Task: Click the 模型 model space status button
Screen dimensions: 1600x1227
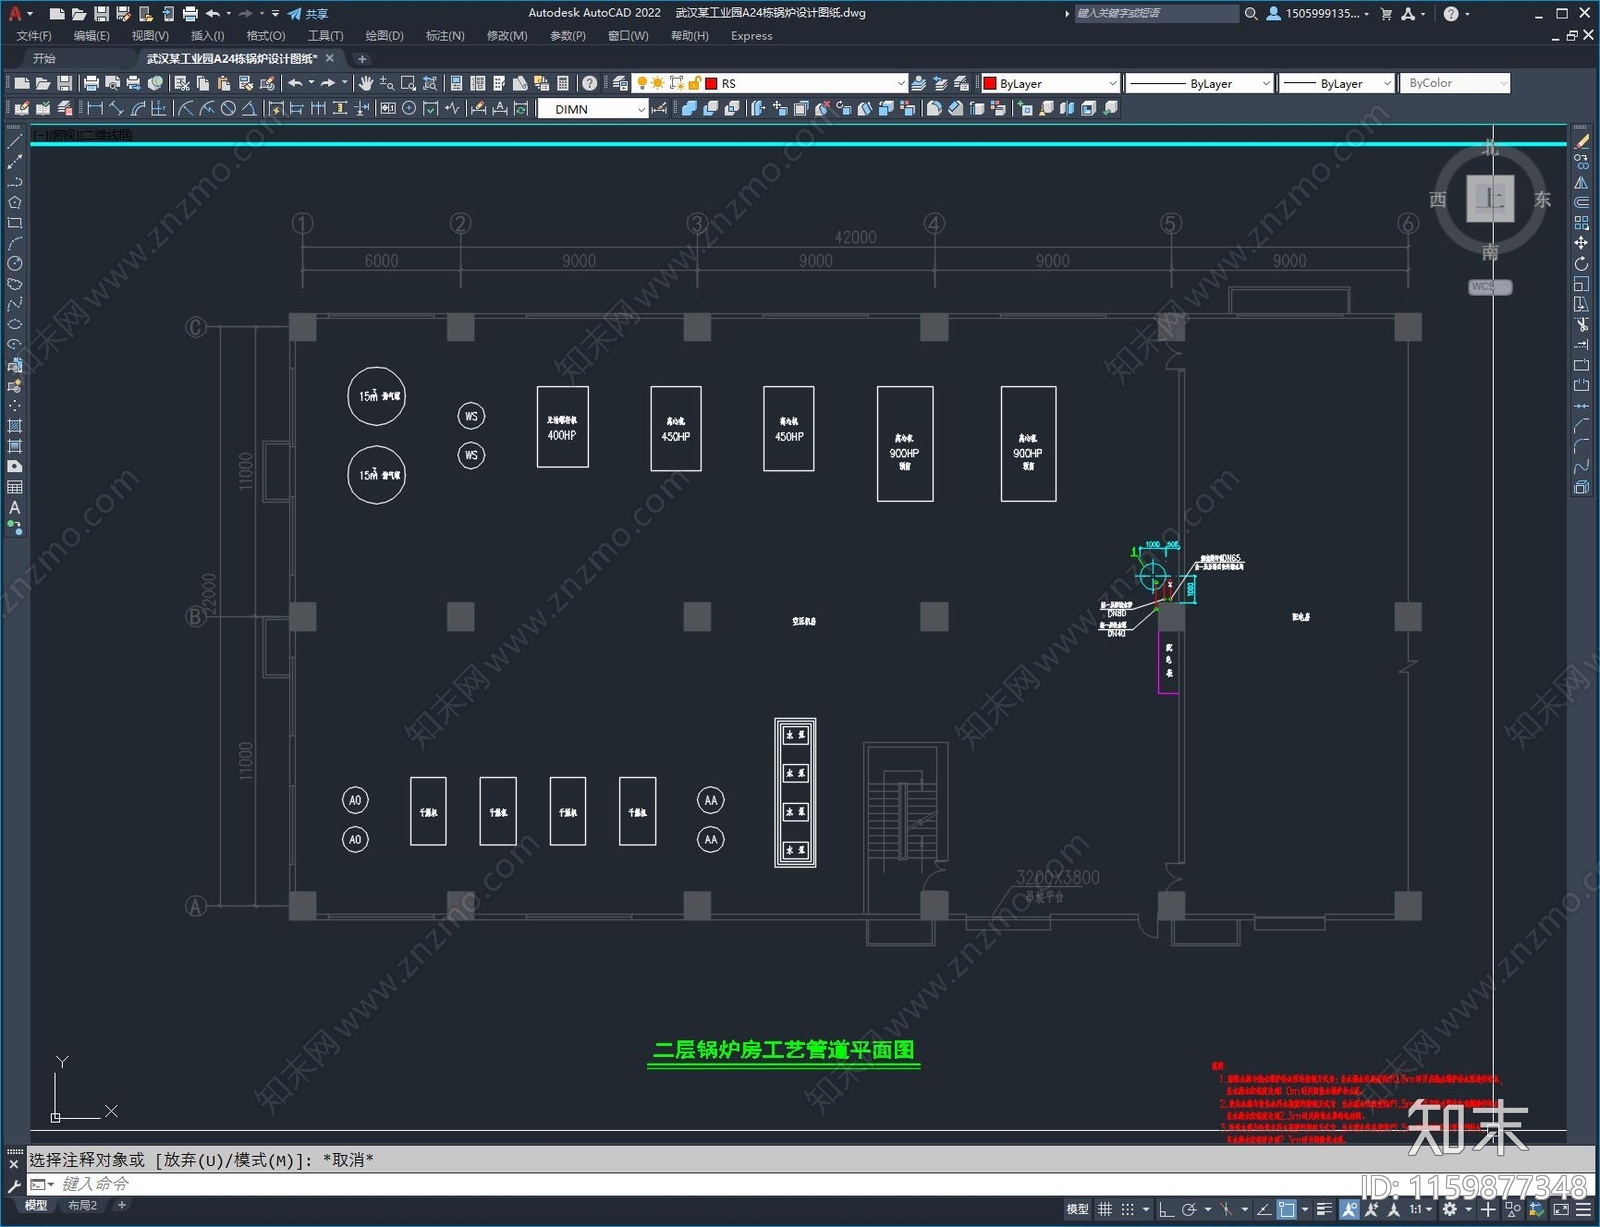Action: 1077,1209
